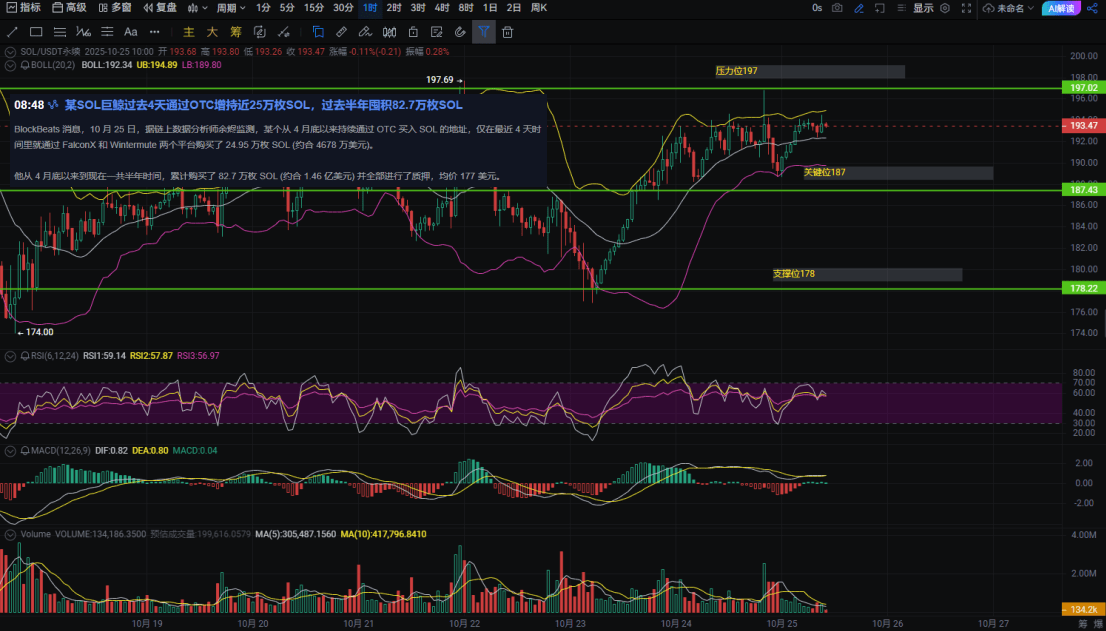Expand the candlestick chart type dropdown
The width and height of the screenshot is (1106, 631).
pos(197,8)
